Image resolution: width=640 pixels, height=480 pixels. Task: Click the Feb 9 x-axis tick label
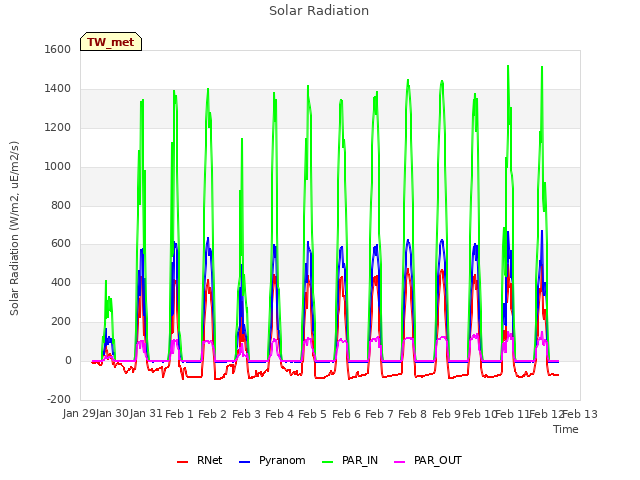[x=446, y=414]
